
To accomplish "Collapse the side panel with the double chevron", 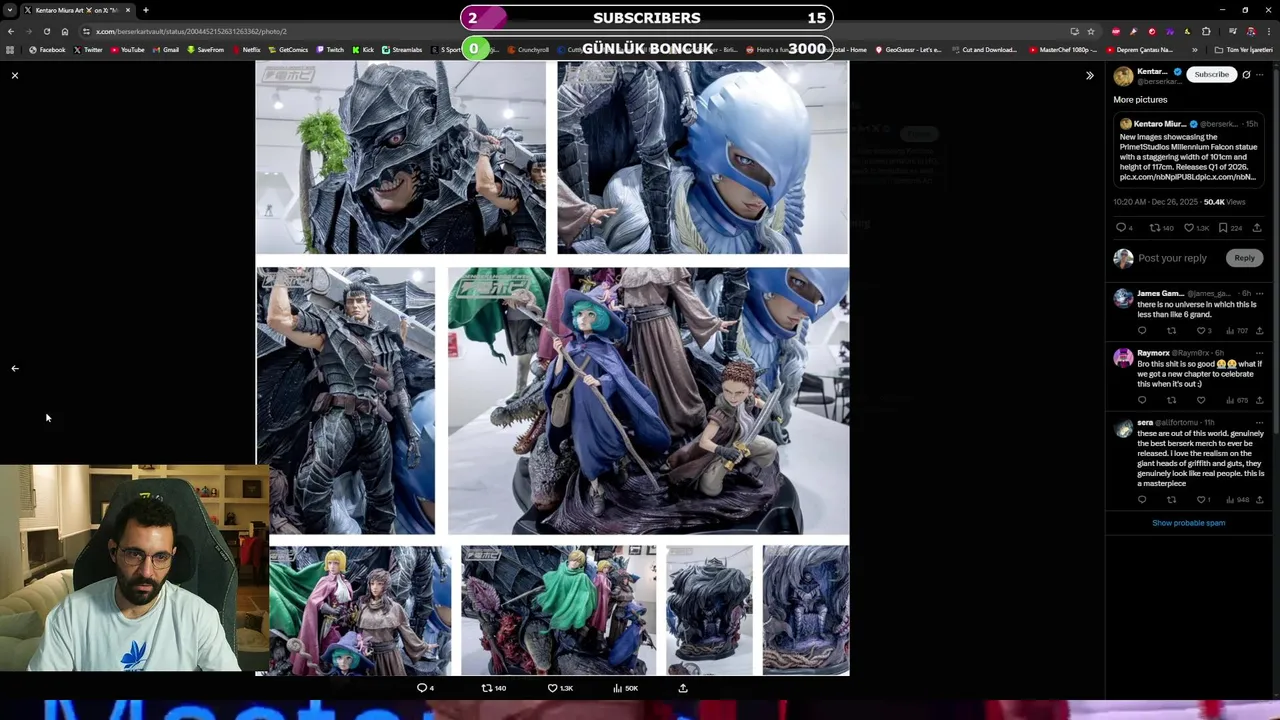I will click(x=1090, y=75).
